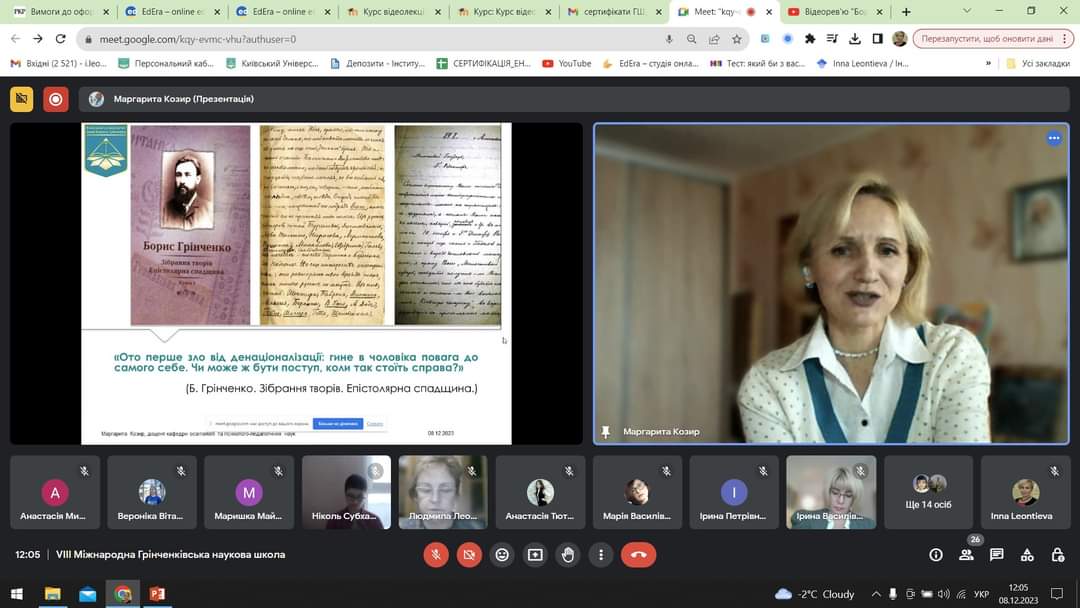Leave the call with red hang-up button
The width and height of the screenshot is (1080, 608).
coord(638,554)
